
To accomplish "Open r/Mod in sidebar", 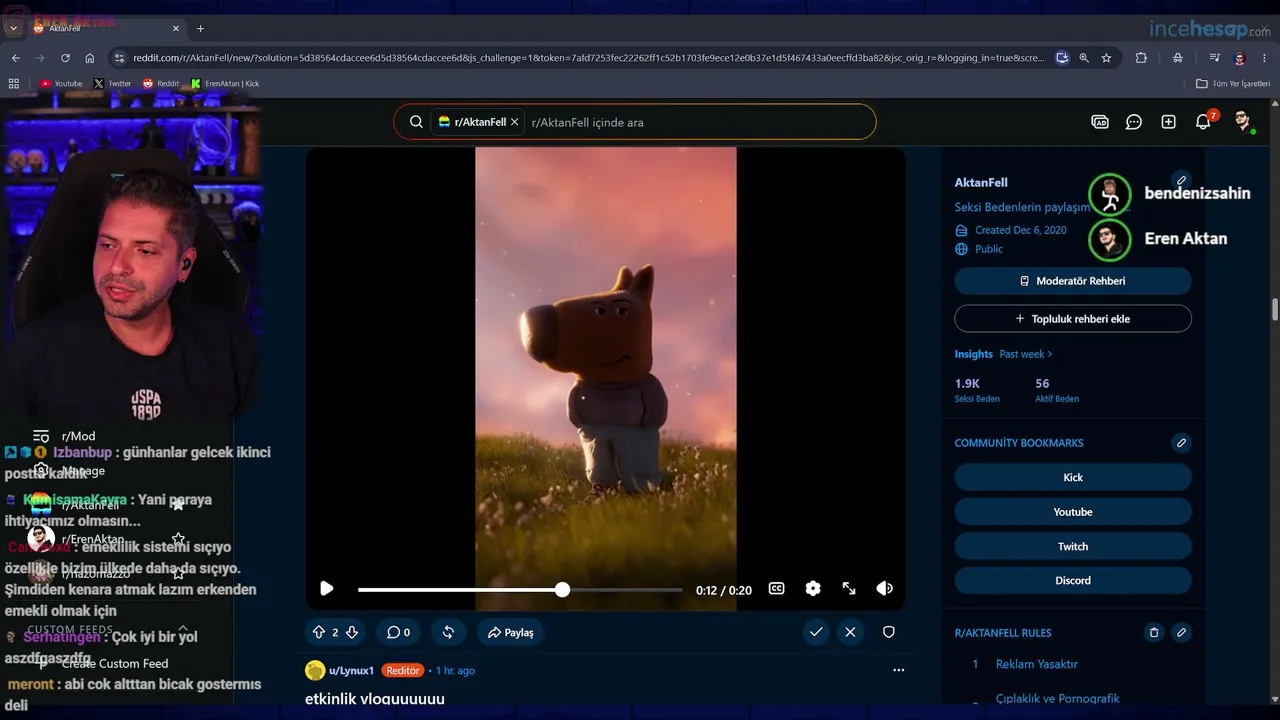I will (78, 436).
